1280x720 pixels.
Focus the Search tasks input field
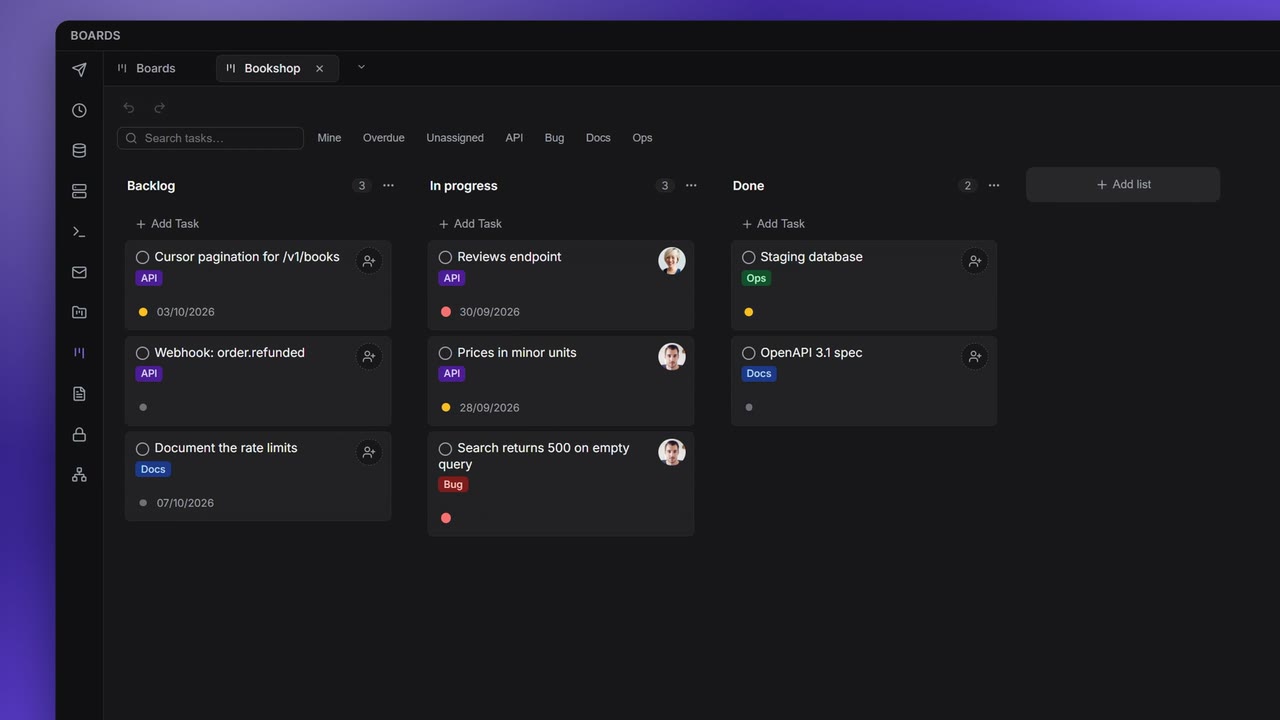click(210, 138)
